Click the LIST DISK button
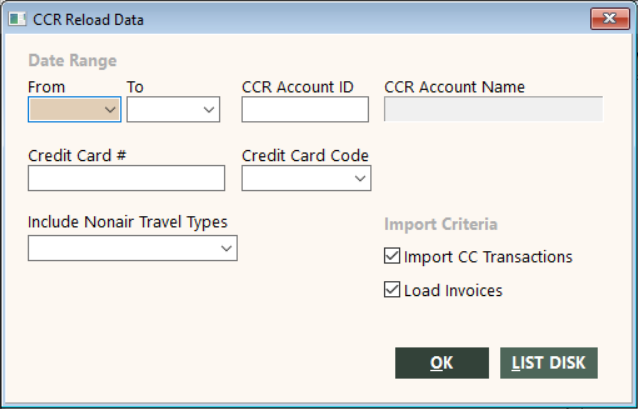The width and height of the screenshot is (638, 409). [x=549, y=363]
